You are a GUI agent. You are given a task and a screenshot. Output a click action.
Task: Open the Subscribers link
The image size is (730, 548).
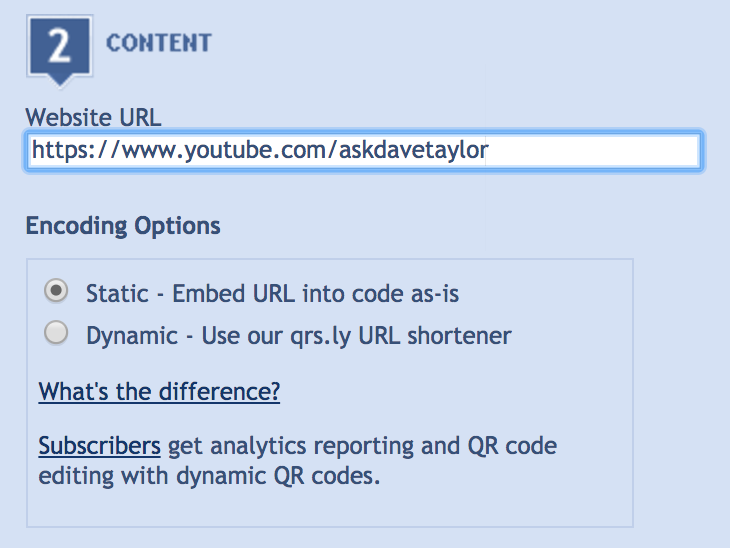point(99,446)
